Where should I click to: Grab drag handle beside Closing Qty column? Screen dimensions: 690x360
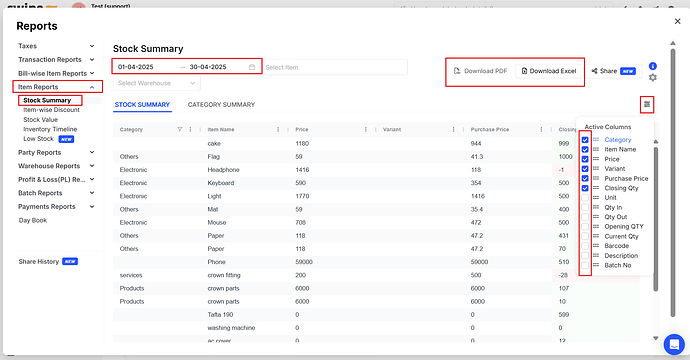pyautogui.click(x=596, y=188)
